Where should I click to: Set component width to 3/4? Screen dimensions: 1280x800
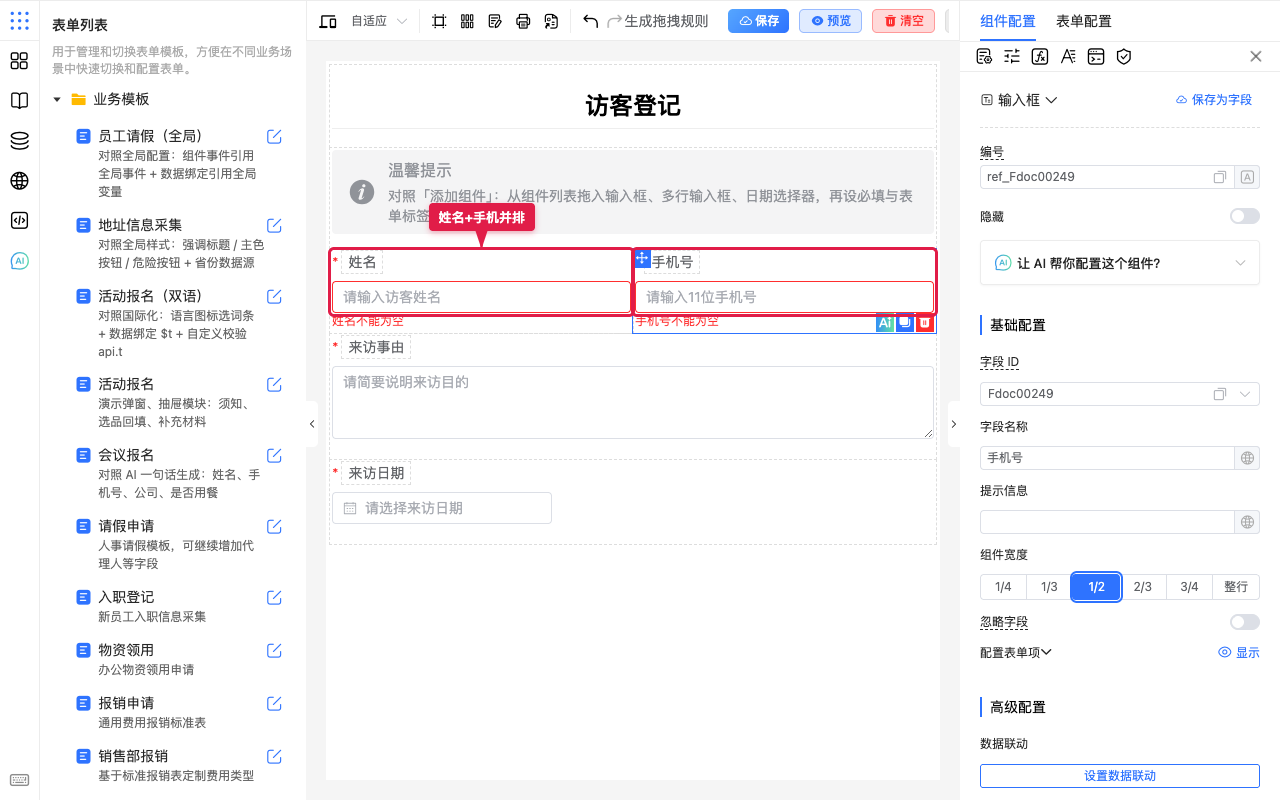click(1189, 587)
